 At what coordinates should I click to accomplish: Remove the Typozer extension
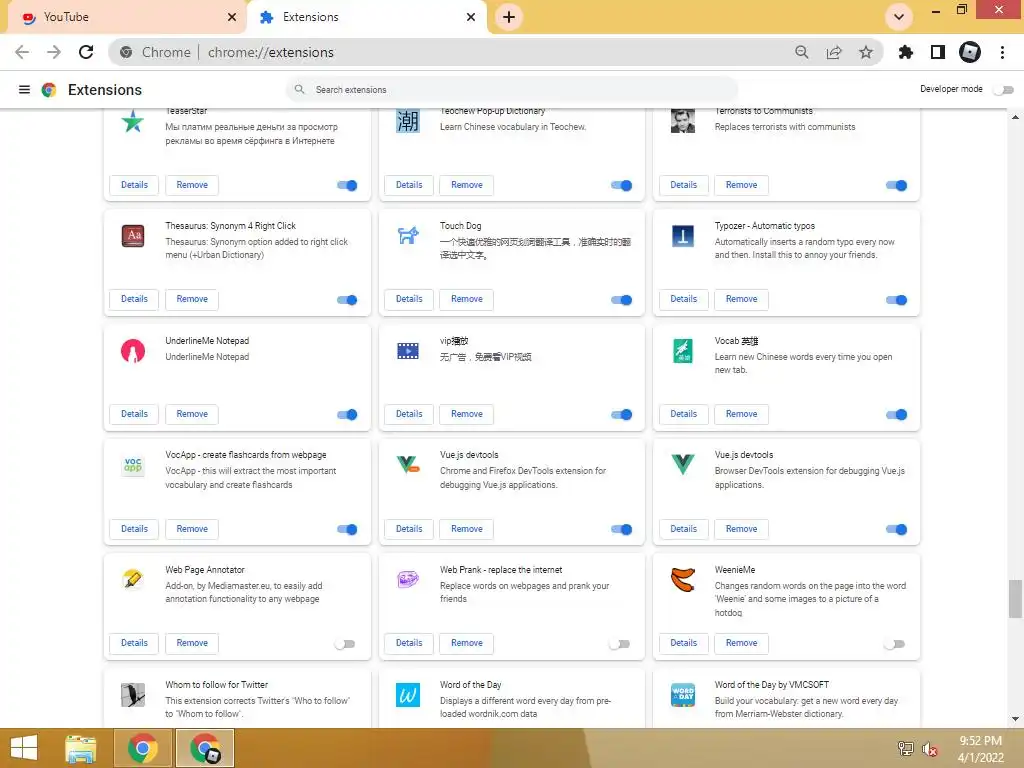741,299
